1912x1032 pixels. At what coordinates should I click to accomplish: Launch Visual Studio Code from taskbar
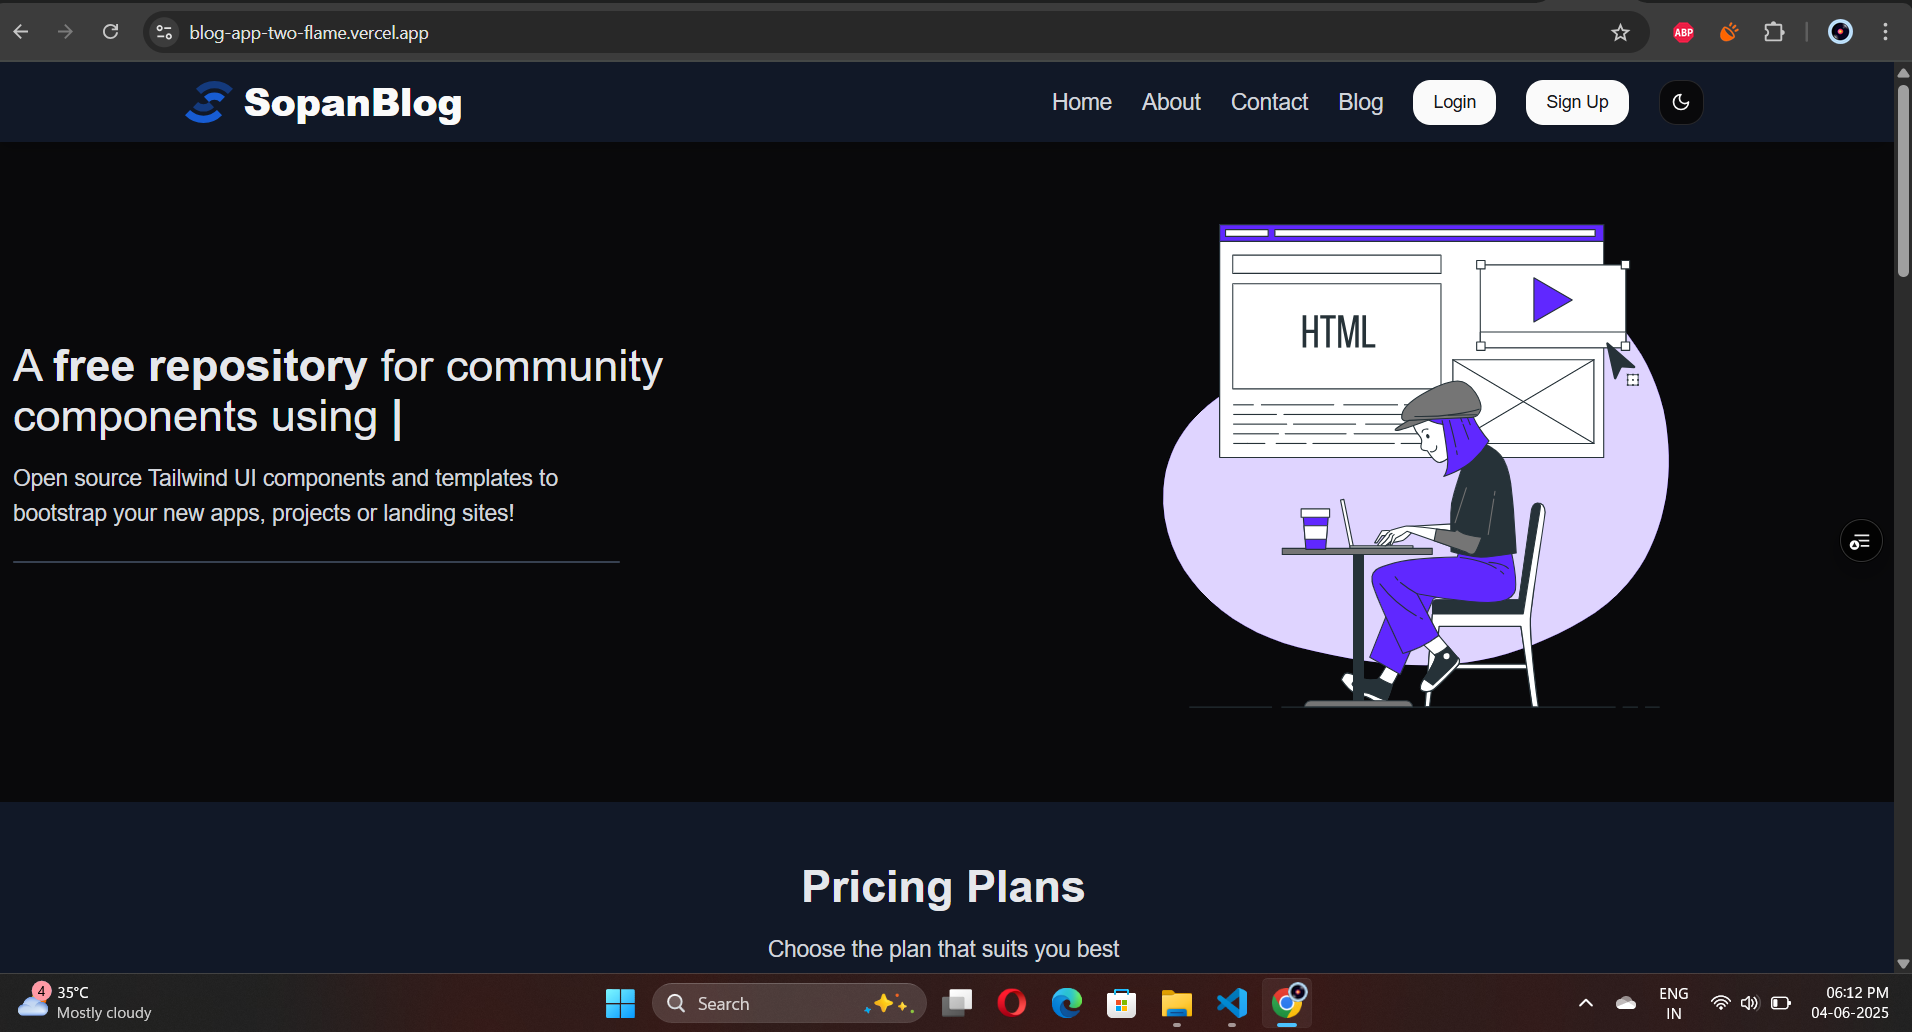1232,1003
